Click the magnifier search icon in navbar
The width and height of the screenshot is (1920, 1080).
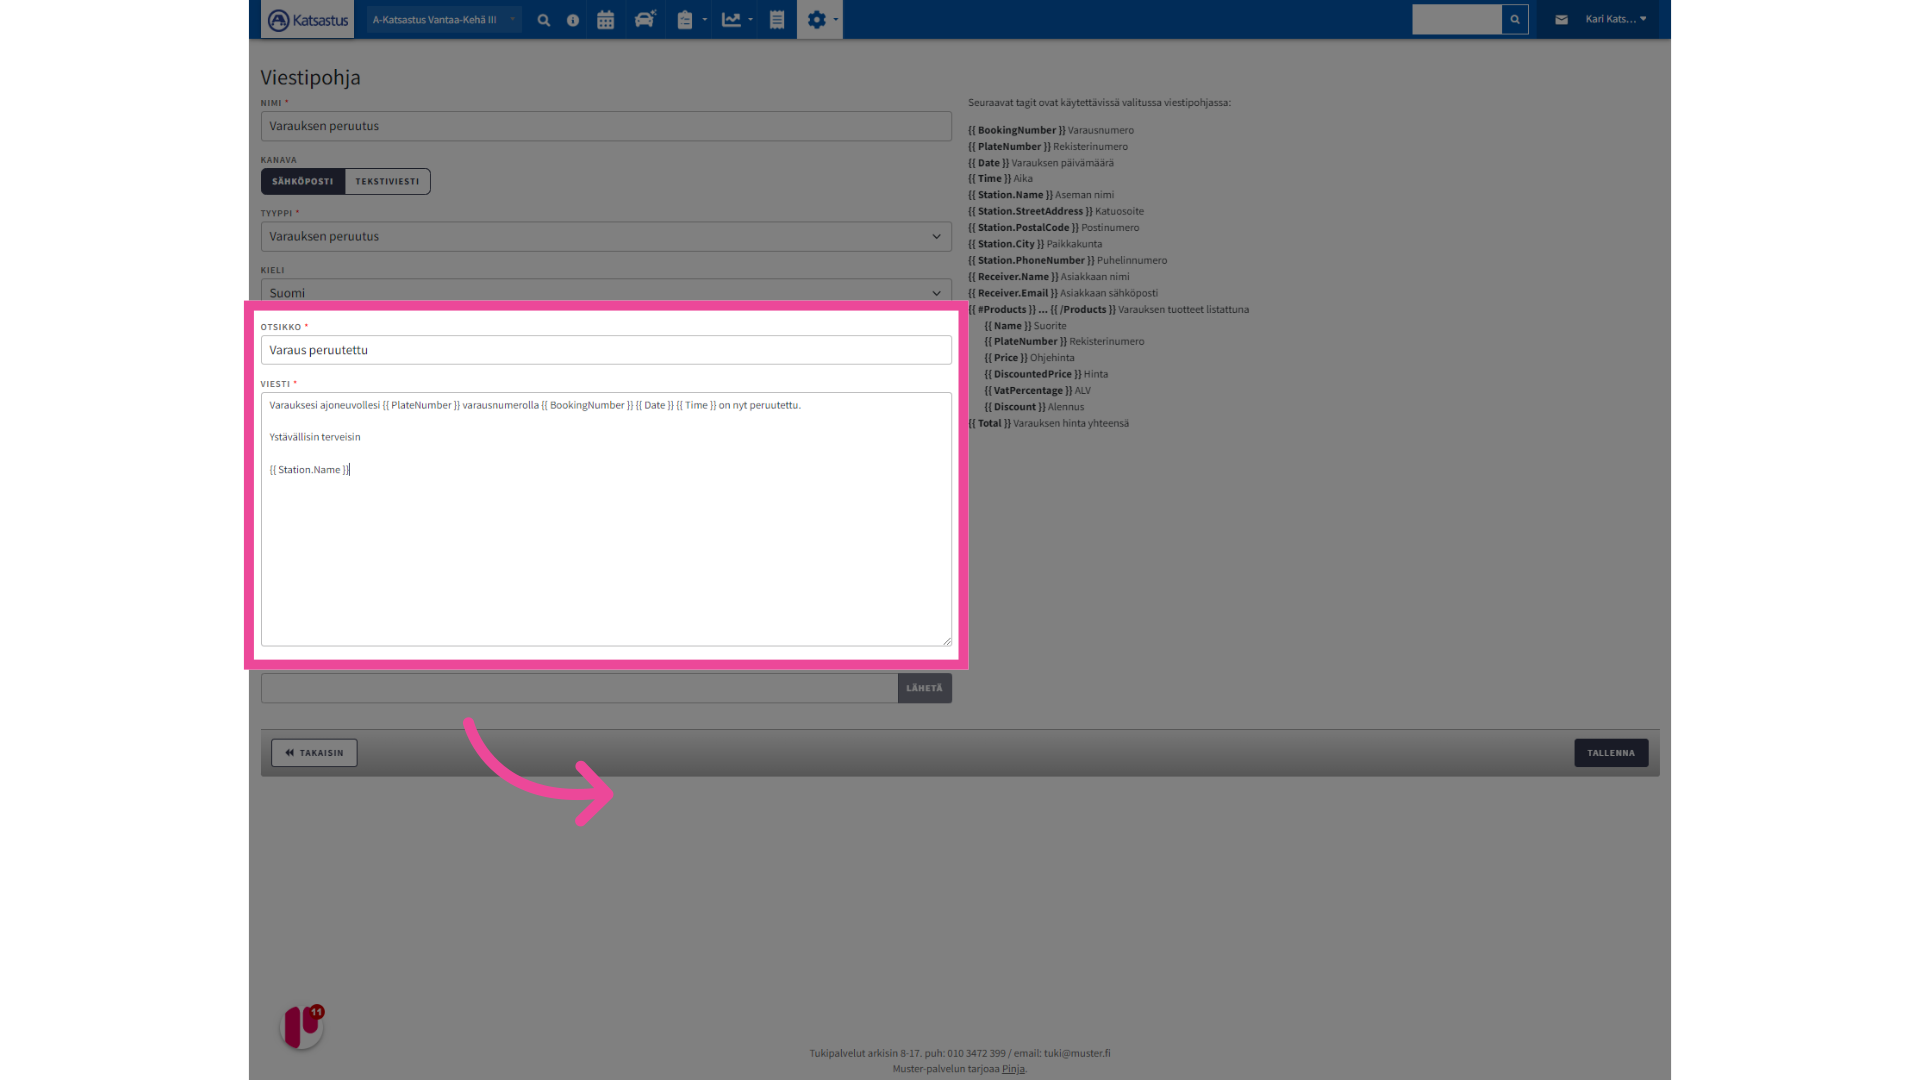pos(543,20)
